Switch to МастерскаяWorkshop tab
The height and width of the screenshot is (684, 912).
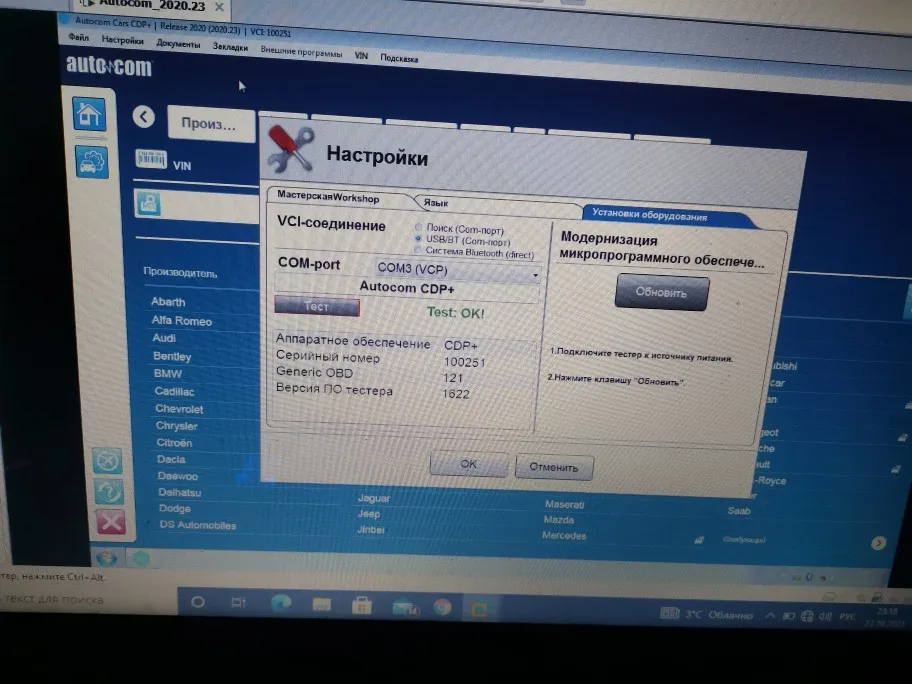tap(340, 197)
